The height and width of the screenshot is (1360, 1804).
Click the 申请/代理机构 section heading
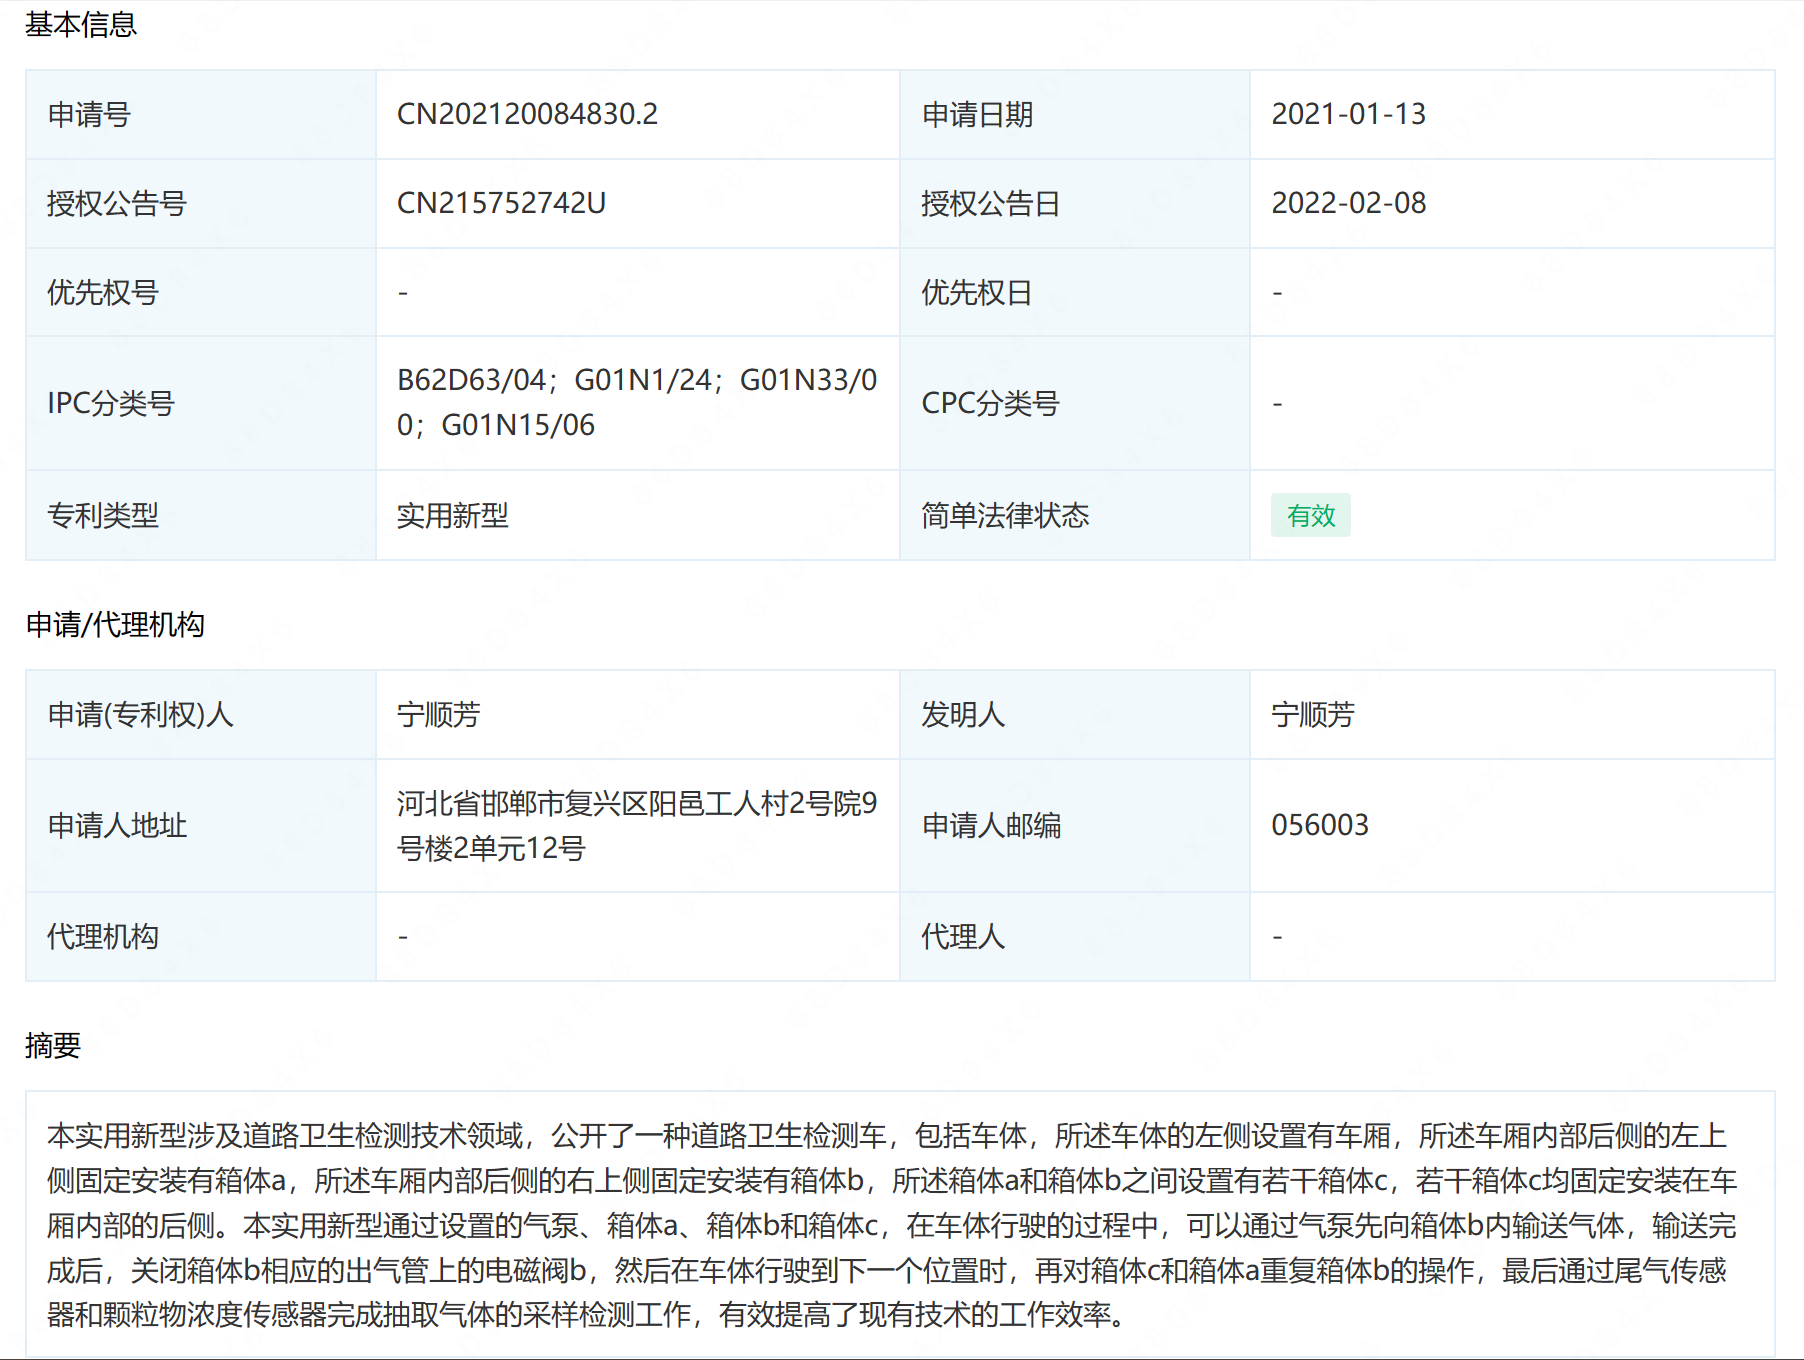[x=115, y=624]
